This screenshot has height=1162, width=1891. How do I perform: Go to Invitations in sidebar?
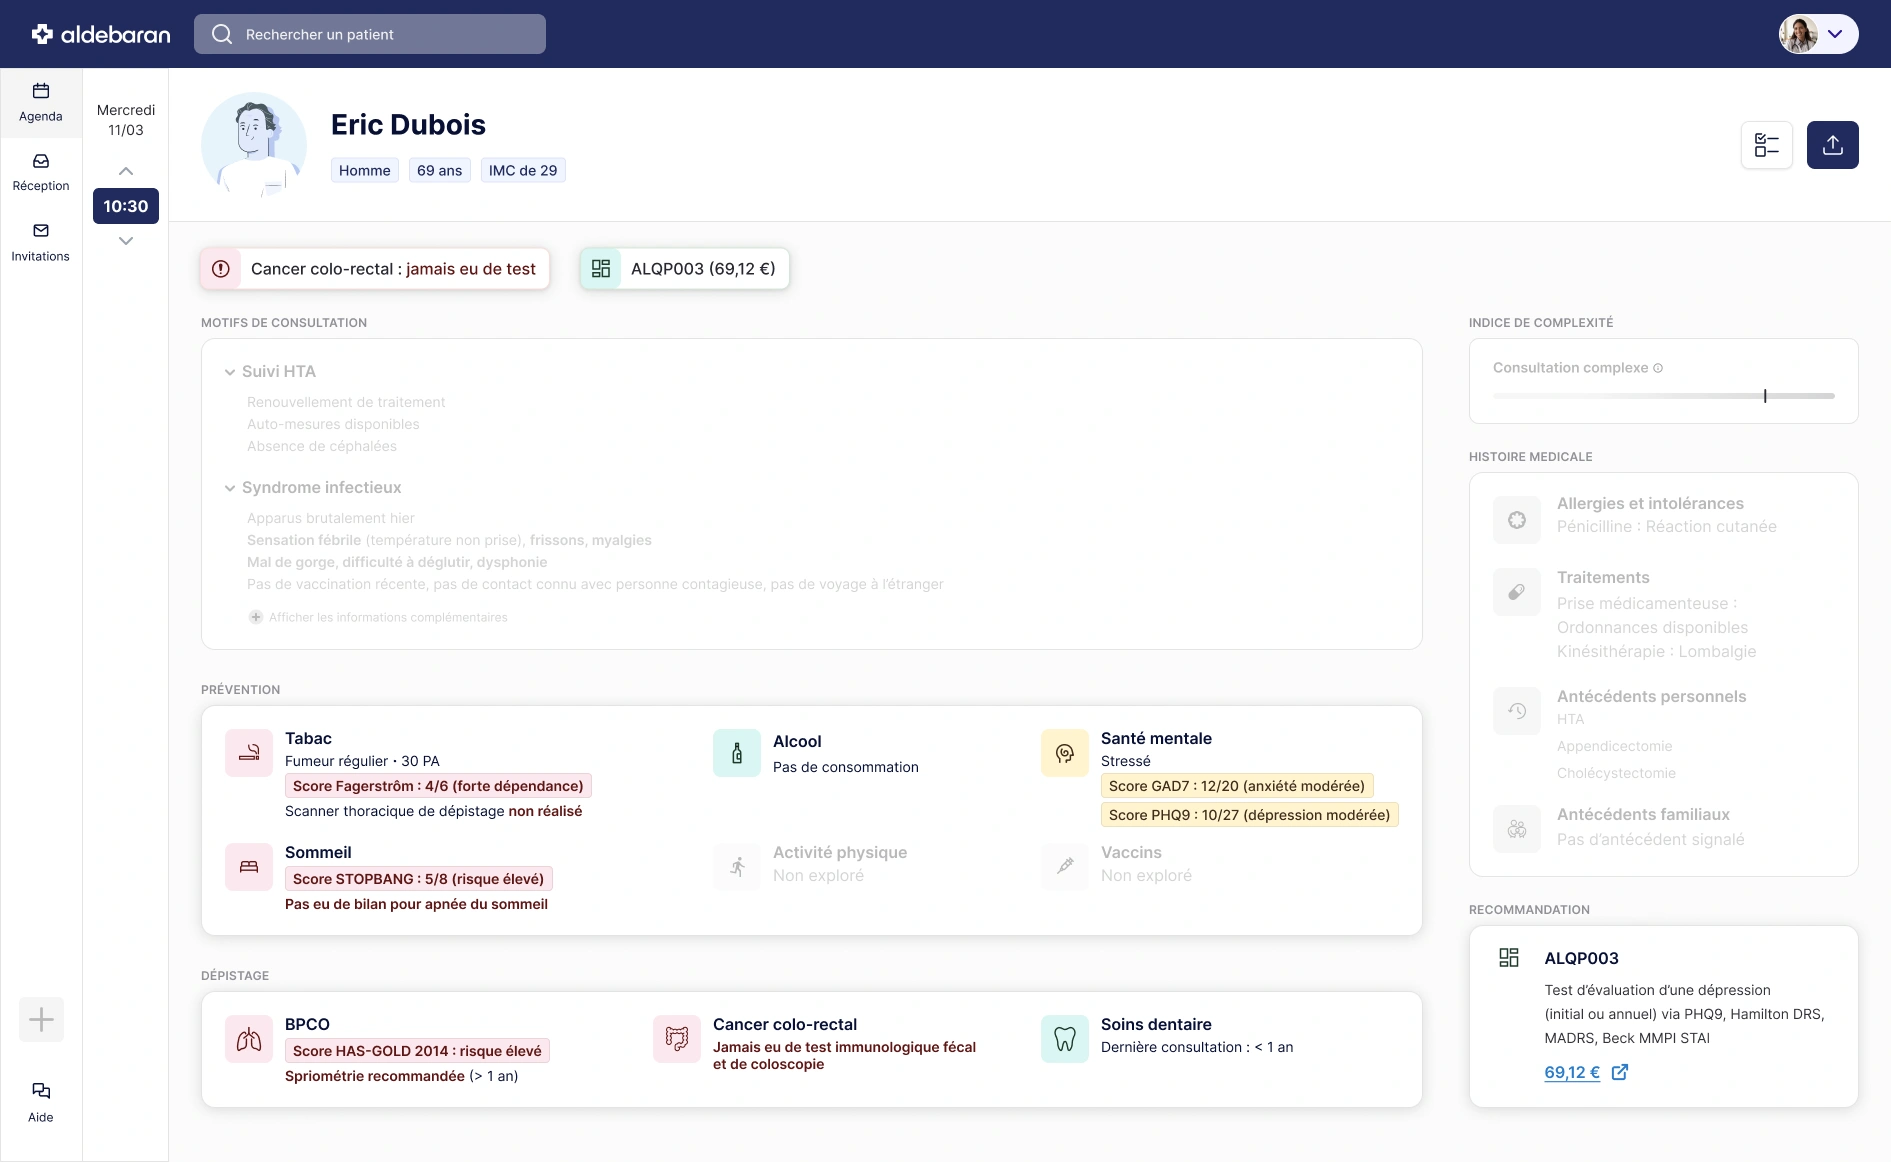(x=41, y=243)
